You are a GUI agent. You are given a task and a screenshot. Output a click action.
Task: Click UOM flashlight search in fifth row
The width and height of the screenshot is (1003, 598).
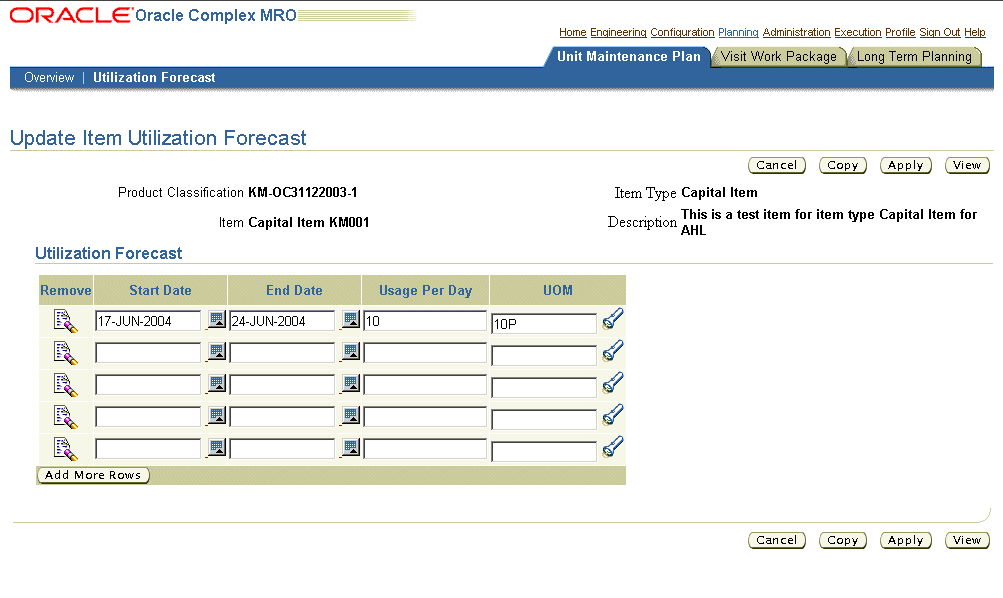613,446
